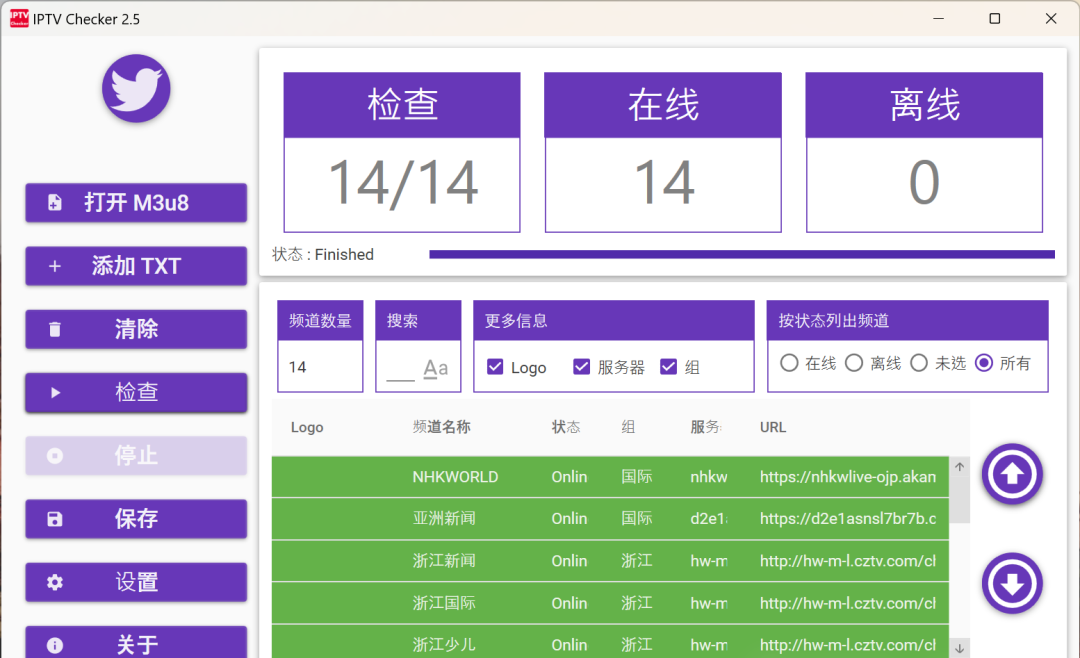Click the 组 column header
1080x658 pixels.
point(628,427)
